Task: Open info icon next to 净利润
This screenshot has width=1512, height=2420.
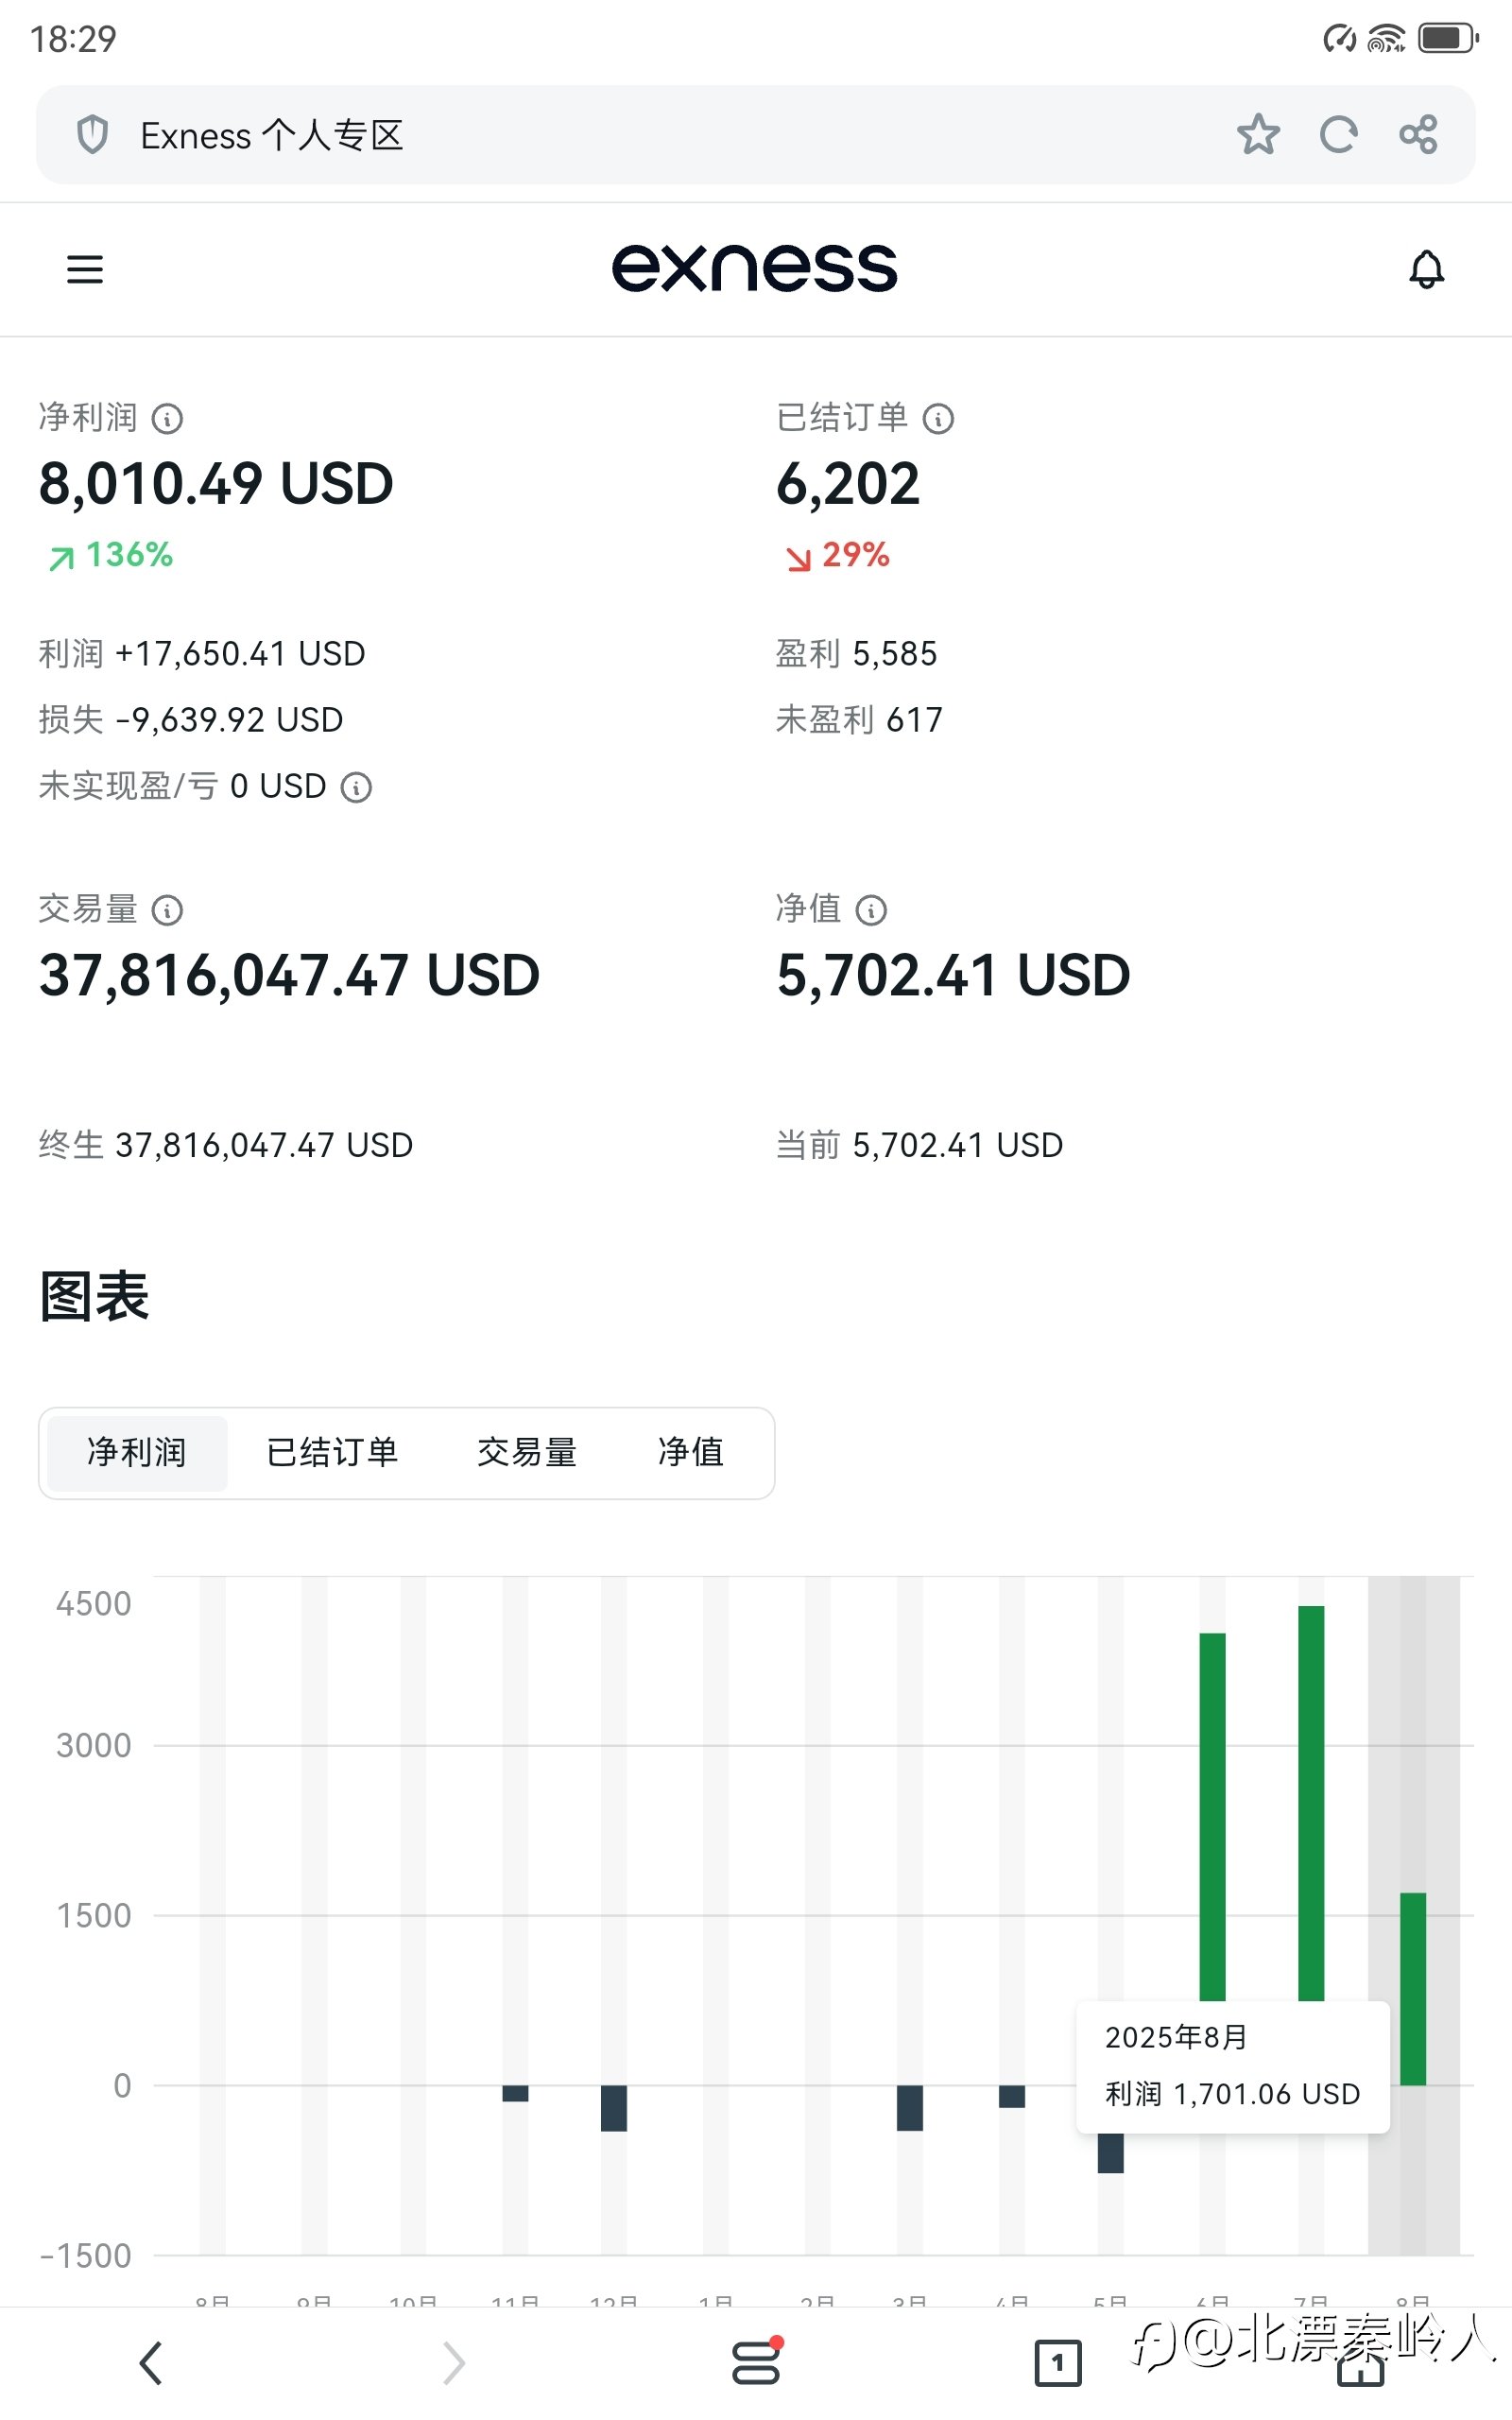Action: pos(167,418)
